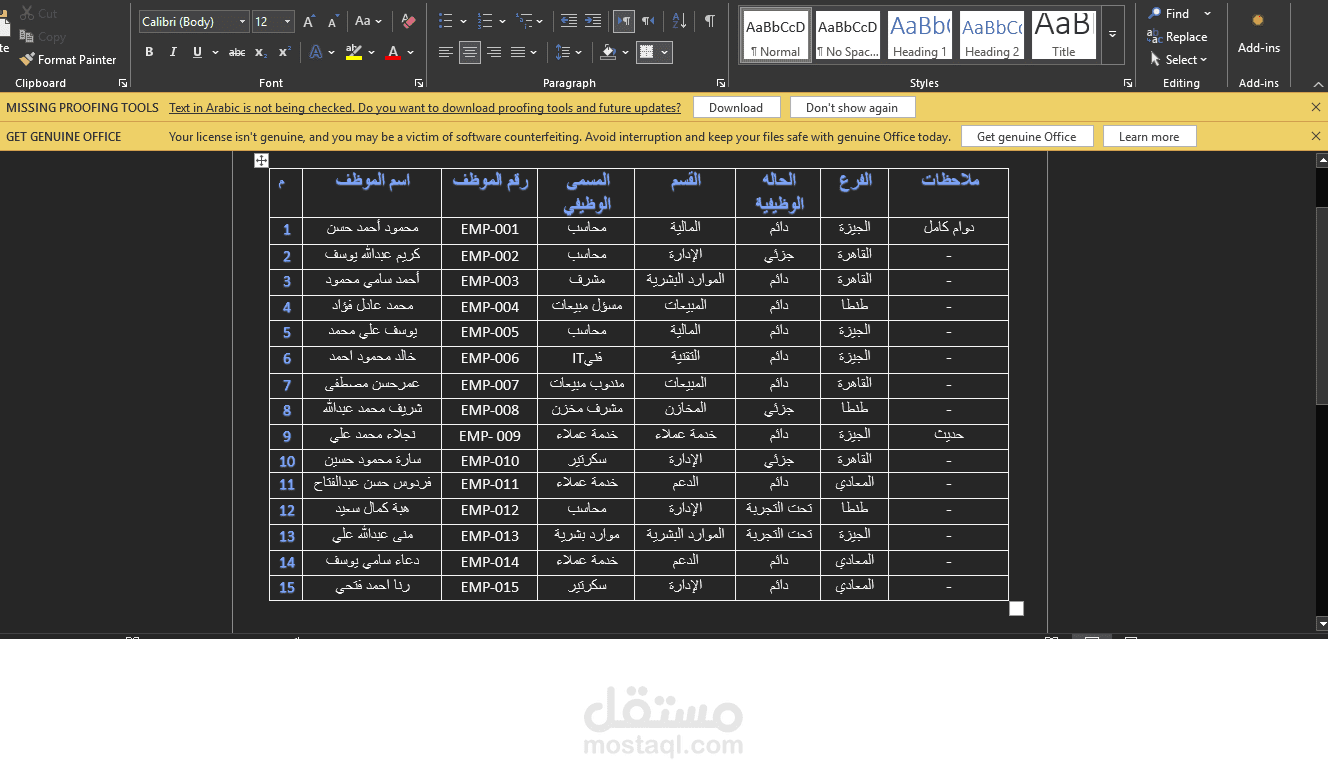The width and height of the screenshot is (1328, 774).
Task: Click Get genuine Office button
Action: click(1027, 136)
